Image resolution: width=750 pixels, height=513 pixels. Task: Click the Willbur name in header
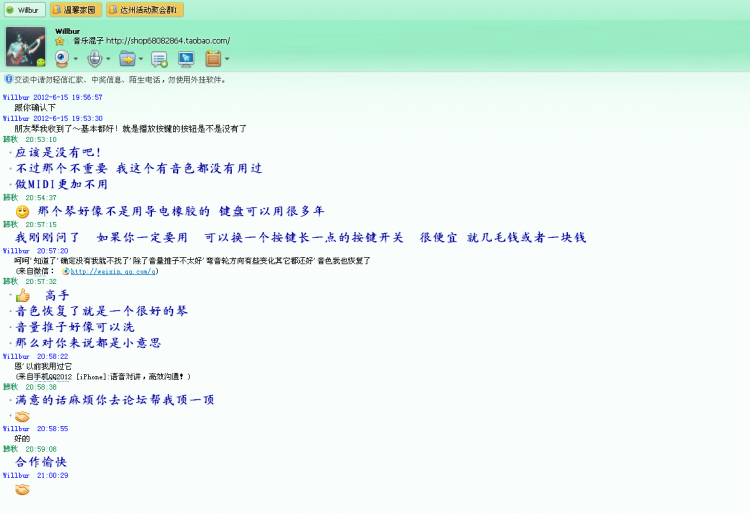[67, 31]
